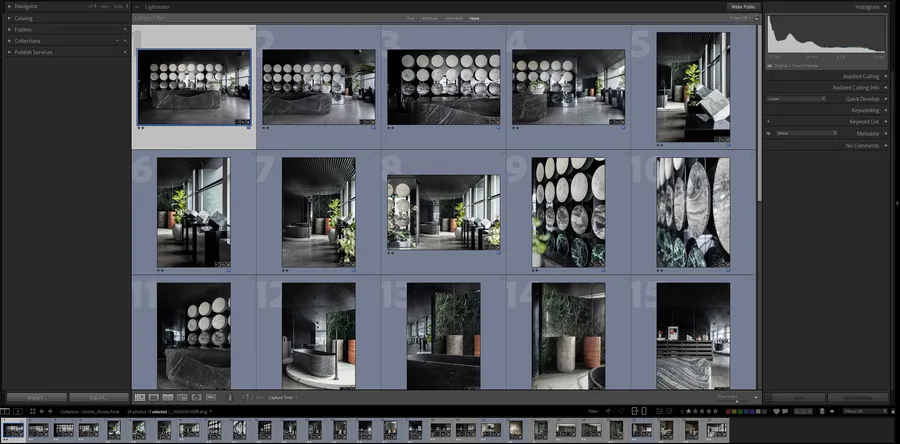Click plus icon on Publish Services panel
The width and height of the screenshot is (900, 444).
(x=125, y=52)
